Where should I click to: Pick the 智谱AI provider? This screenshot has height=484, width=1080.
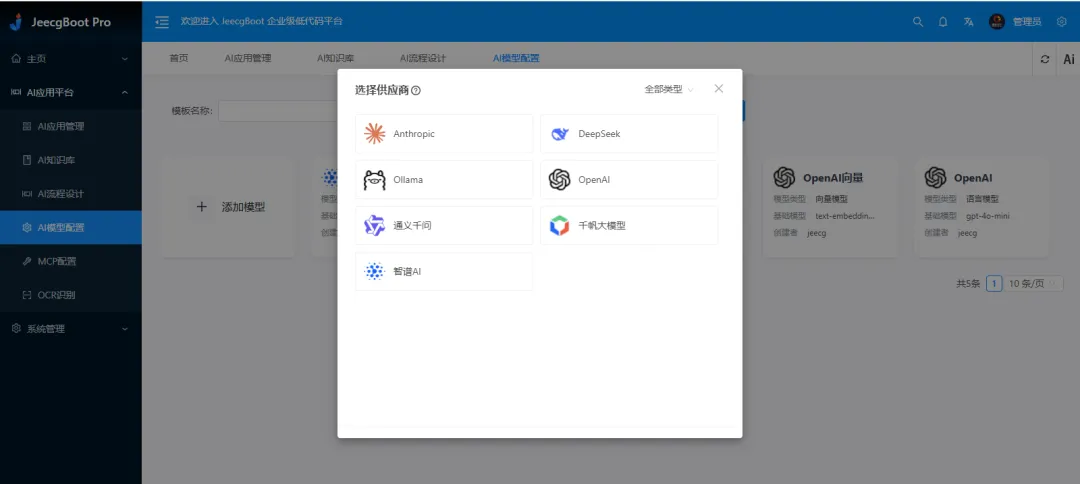pos(444,271)
